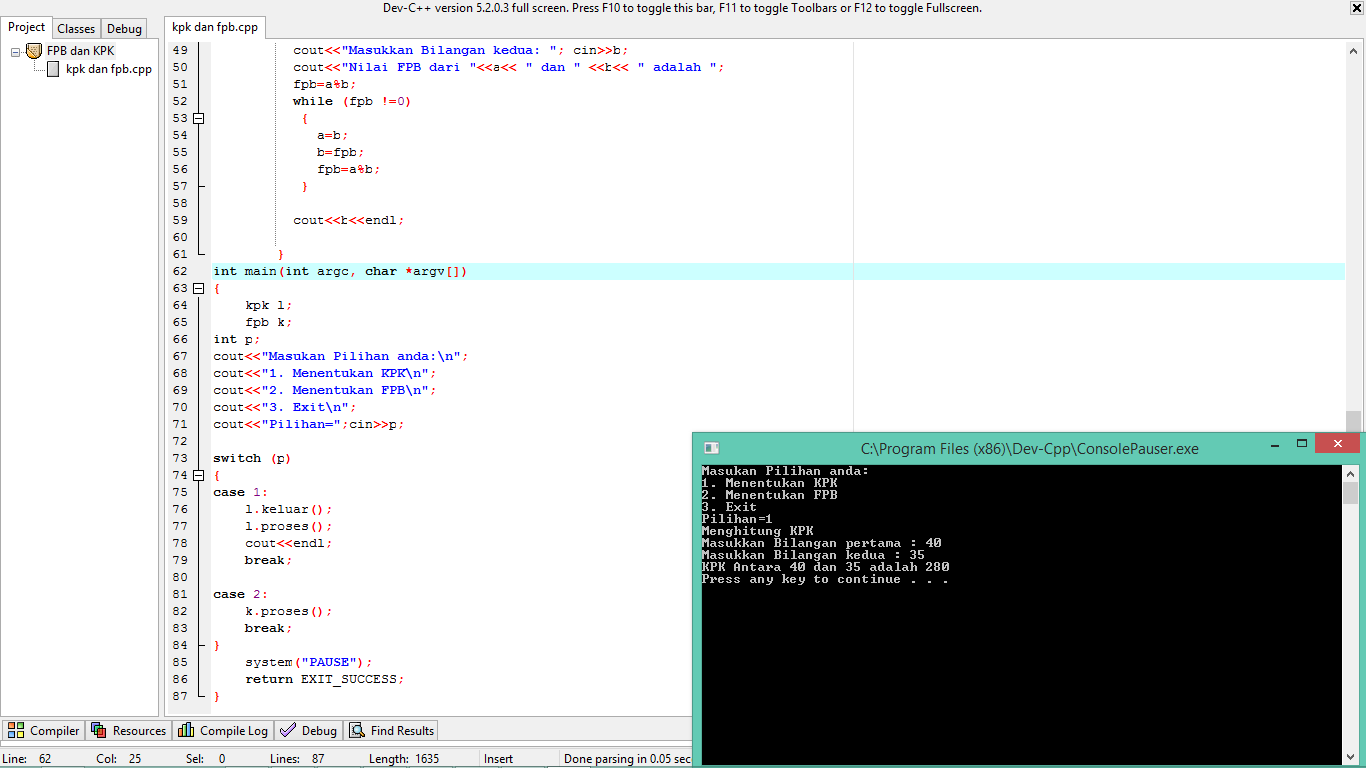This screenshot has height=768, width=1366.
Task: Click 'l.keluar();' on line 76
Action: [289, 509]
